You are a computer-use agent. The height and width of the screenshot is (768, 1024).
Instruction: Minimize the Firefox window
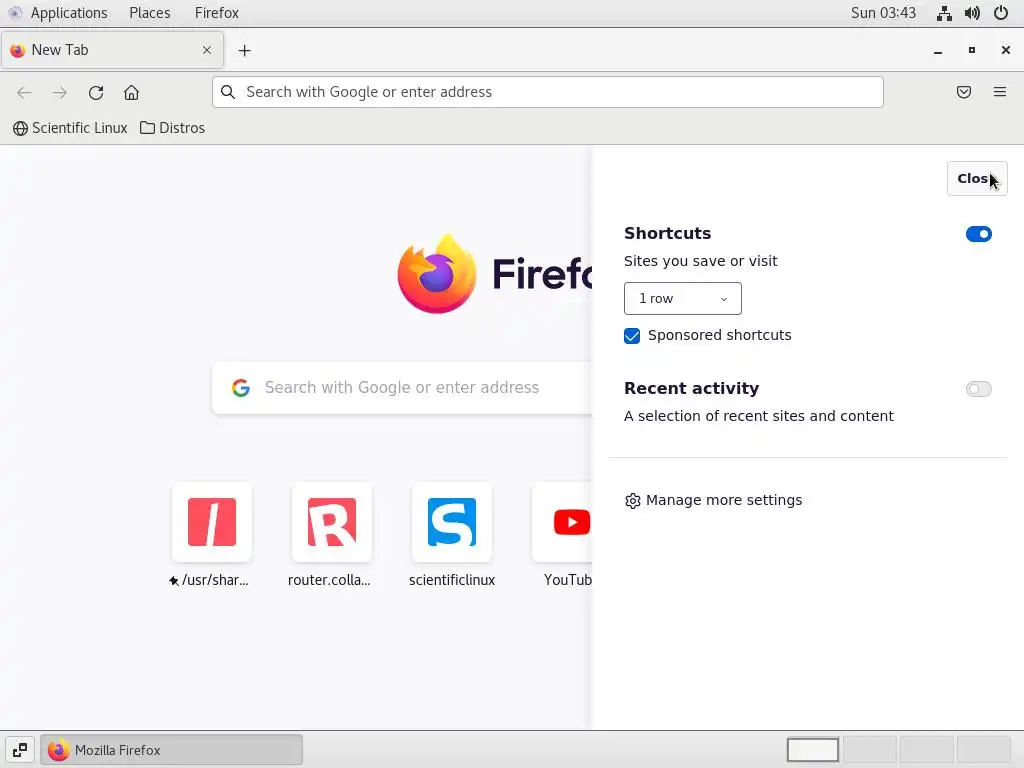(x=938, y=50)
